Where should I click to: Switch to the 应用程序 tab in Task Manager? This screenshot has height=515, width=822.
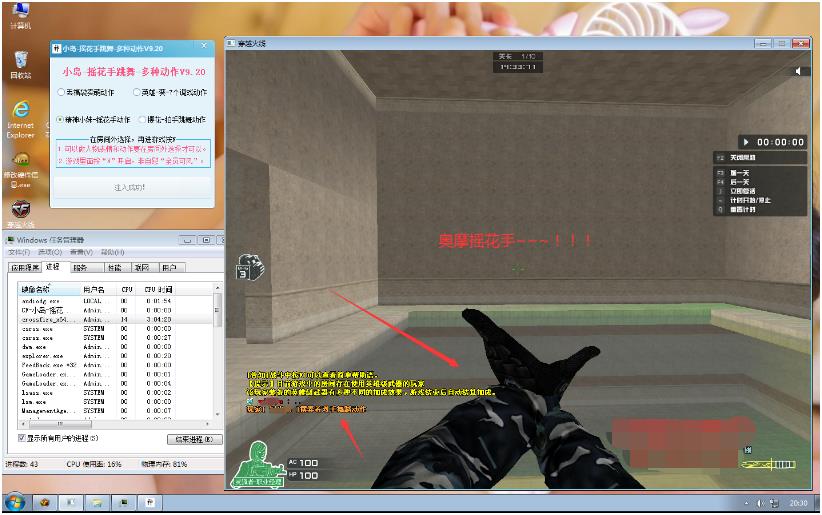click(24, 268)
